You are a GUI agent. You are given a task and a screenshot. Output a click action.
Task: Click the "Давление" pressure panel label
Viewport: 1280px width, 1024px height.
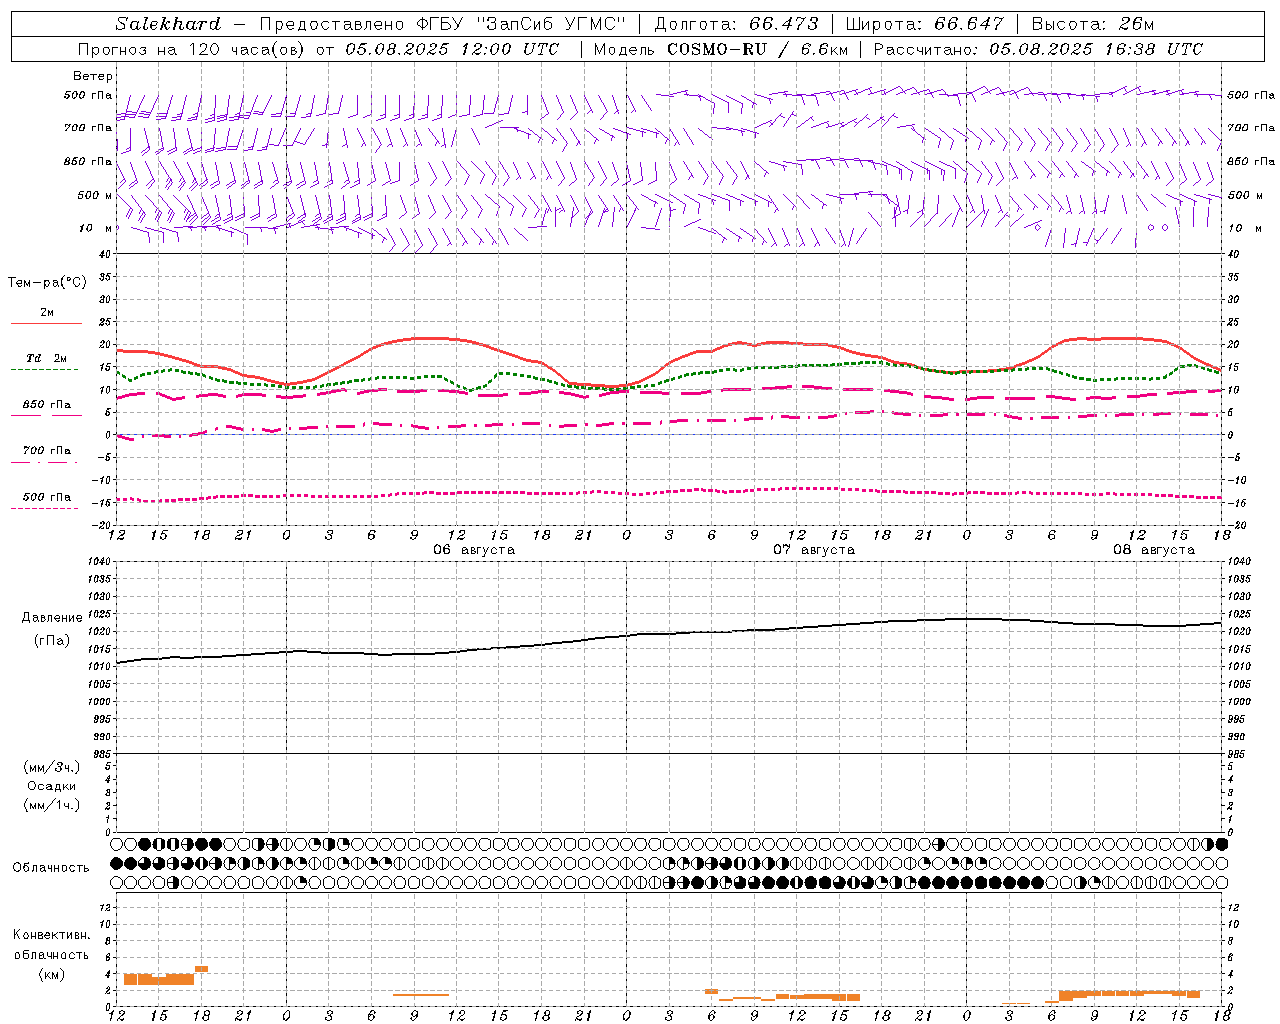pyautogui.click(x=52, y=618)
